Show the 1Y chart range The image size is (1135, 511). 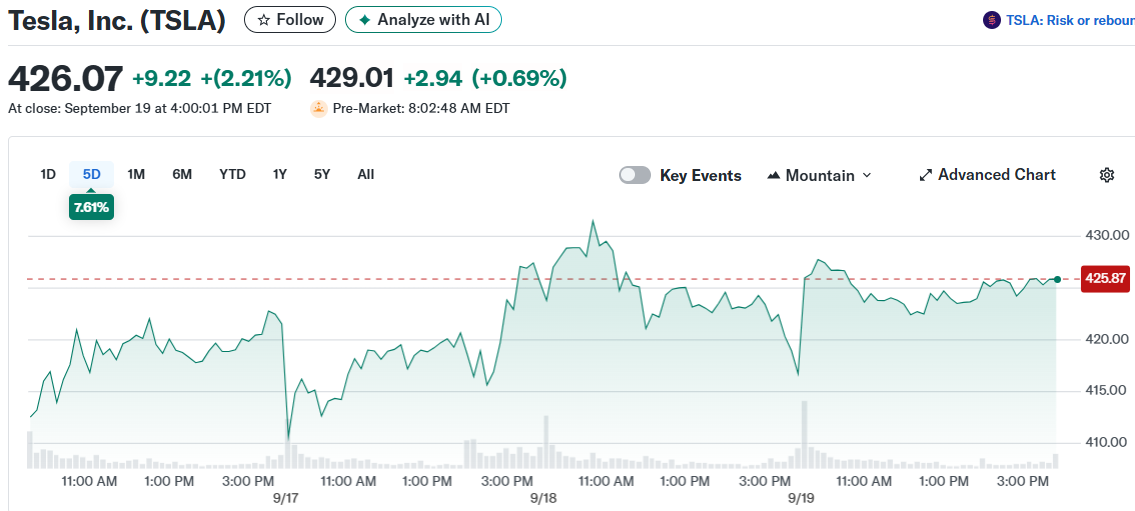pos(280,174)
